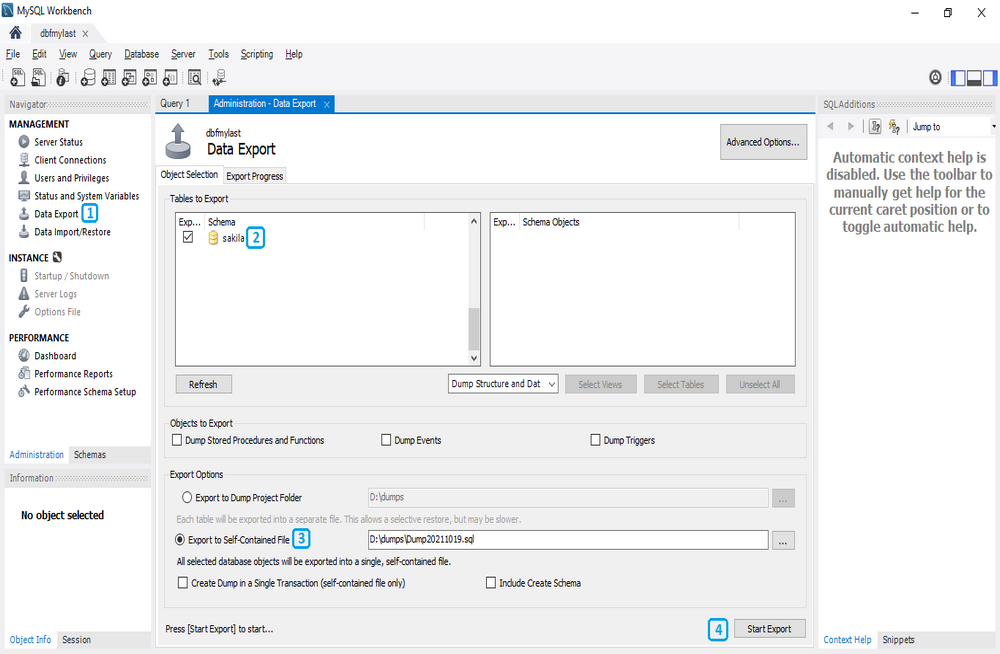
Task: Open the File menu
Action: click(13, 54)
